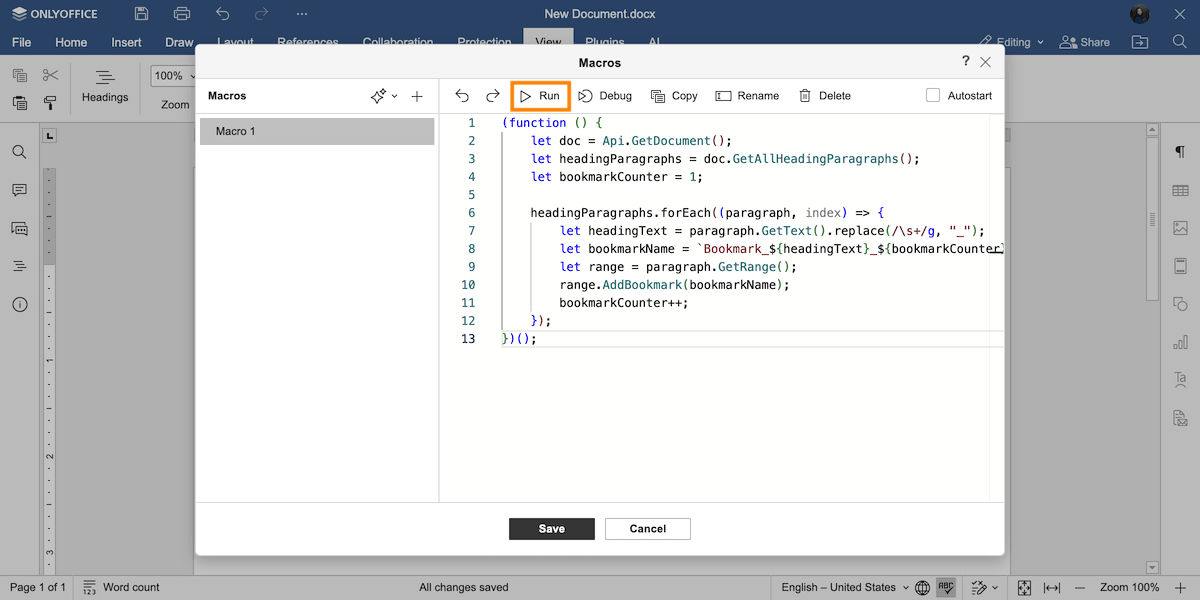Click Copy in the macro toolbar
1200x600 pixels.
674,96
